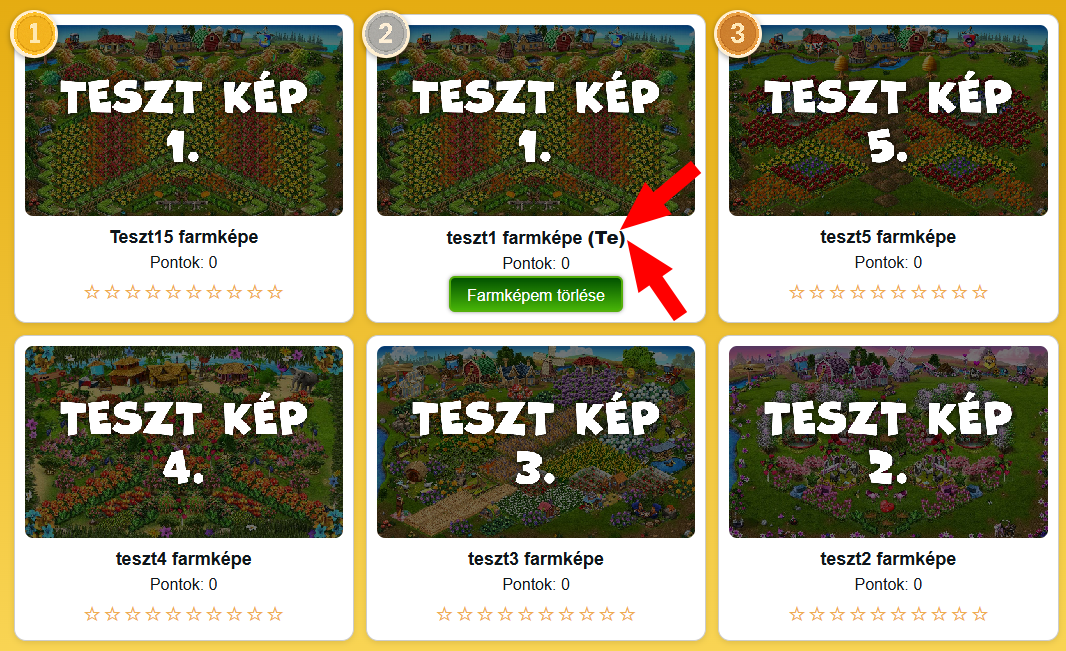Open the Teszt15 farmképe title link

click(x=184, y=237)
